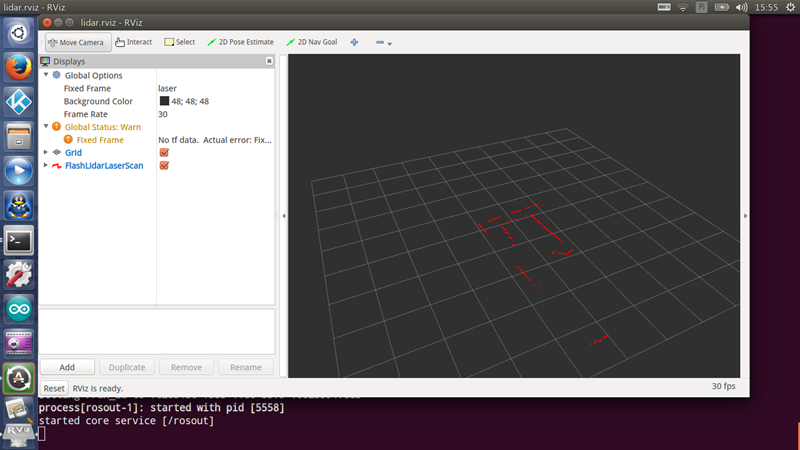Open Software Updater launcher icon
800x450 pixels.
pyautogui.click(x=18, y=378)
